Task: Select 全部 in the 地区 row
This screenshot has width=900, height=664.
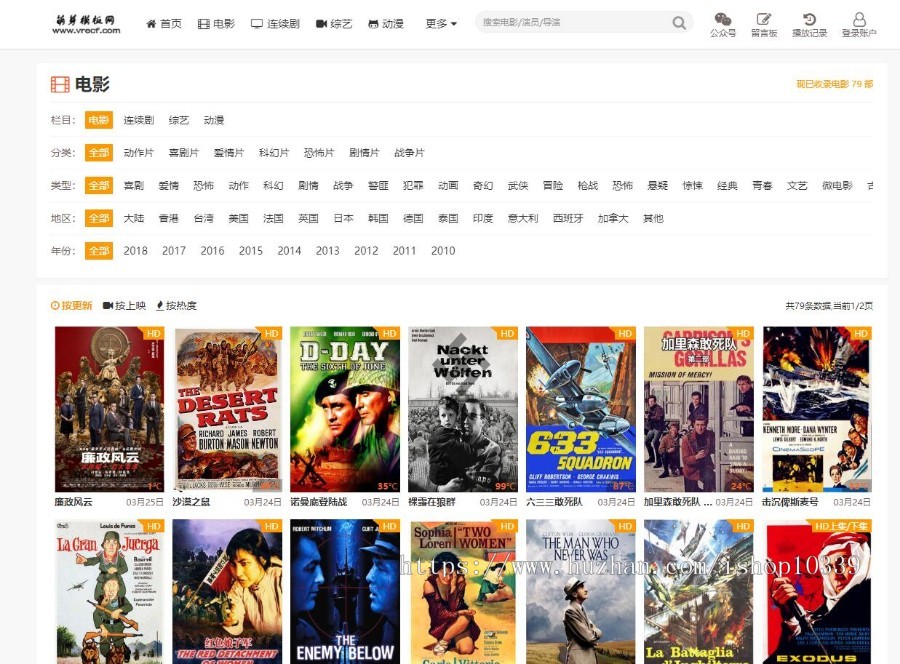Action: click(99, 218)
